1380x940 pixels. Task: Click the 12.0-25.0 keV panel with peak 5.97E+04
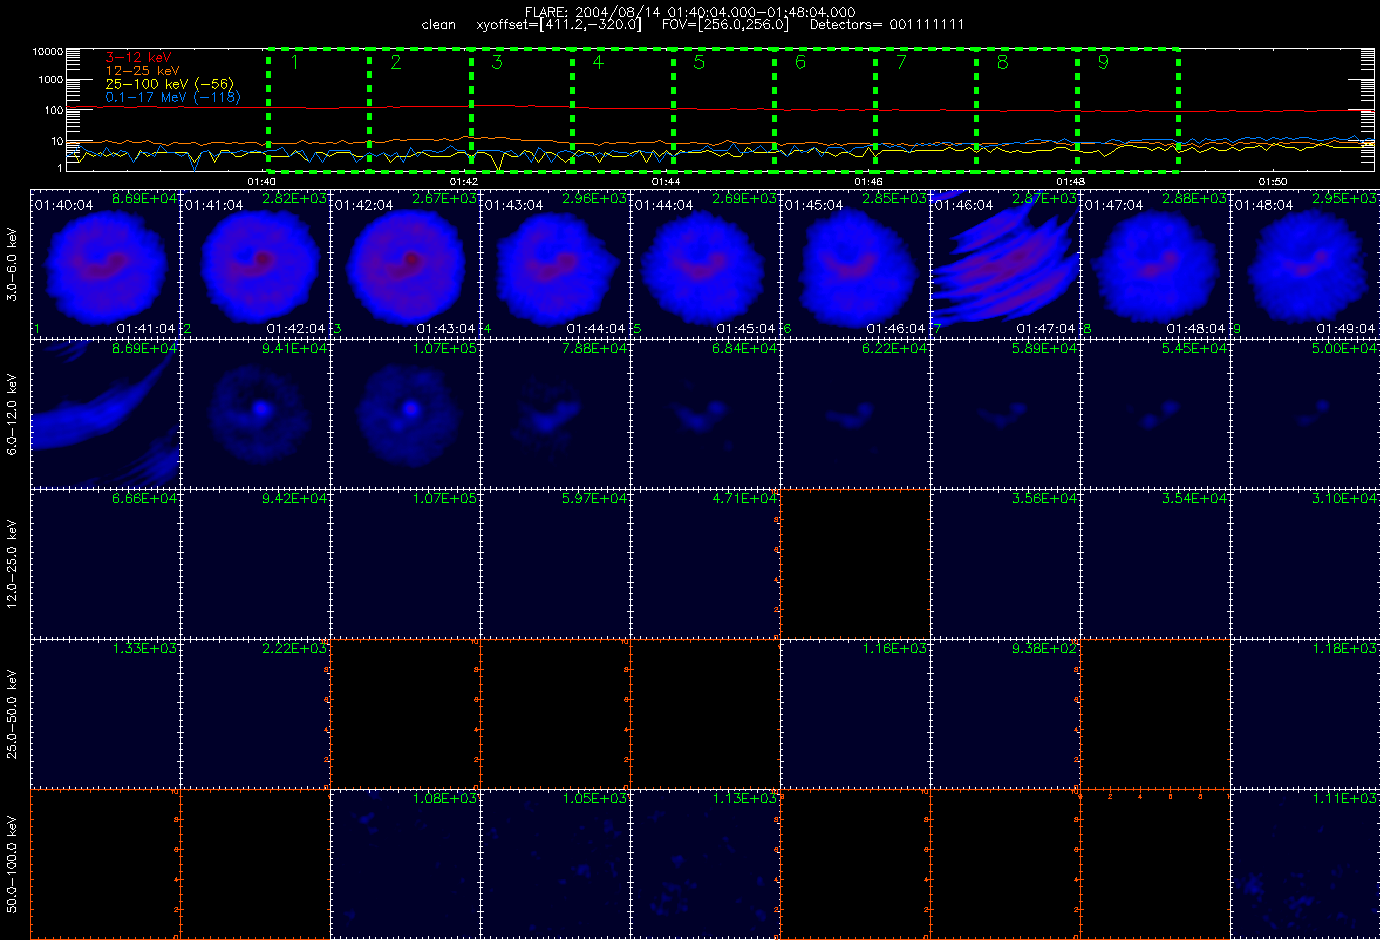pos(556,564)
